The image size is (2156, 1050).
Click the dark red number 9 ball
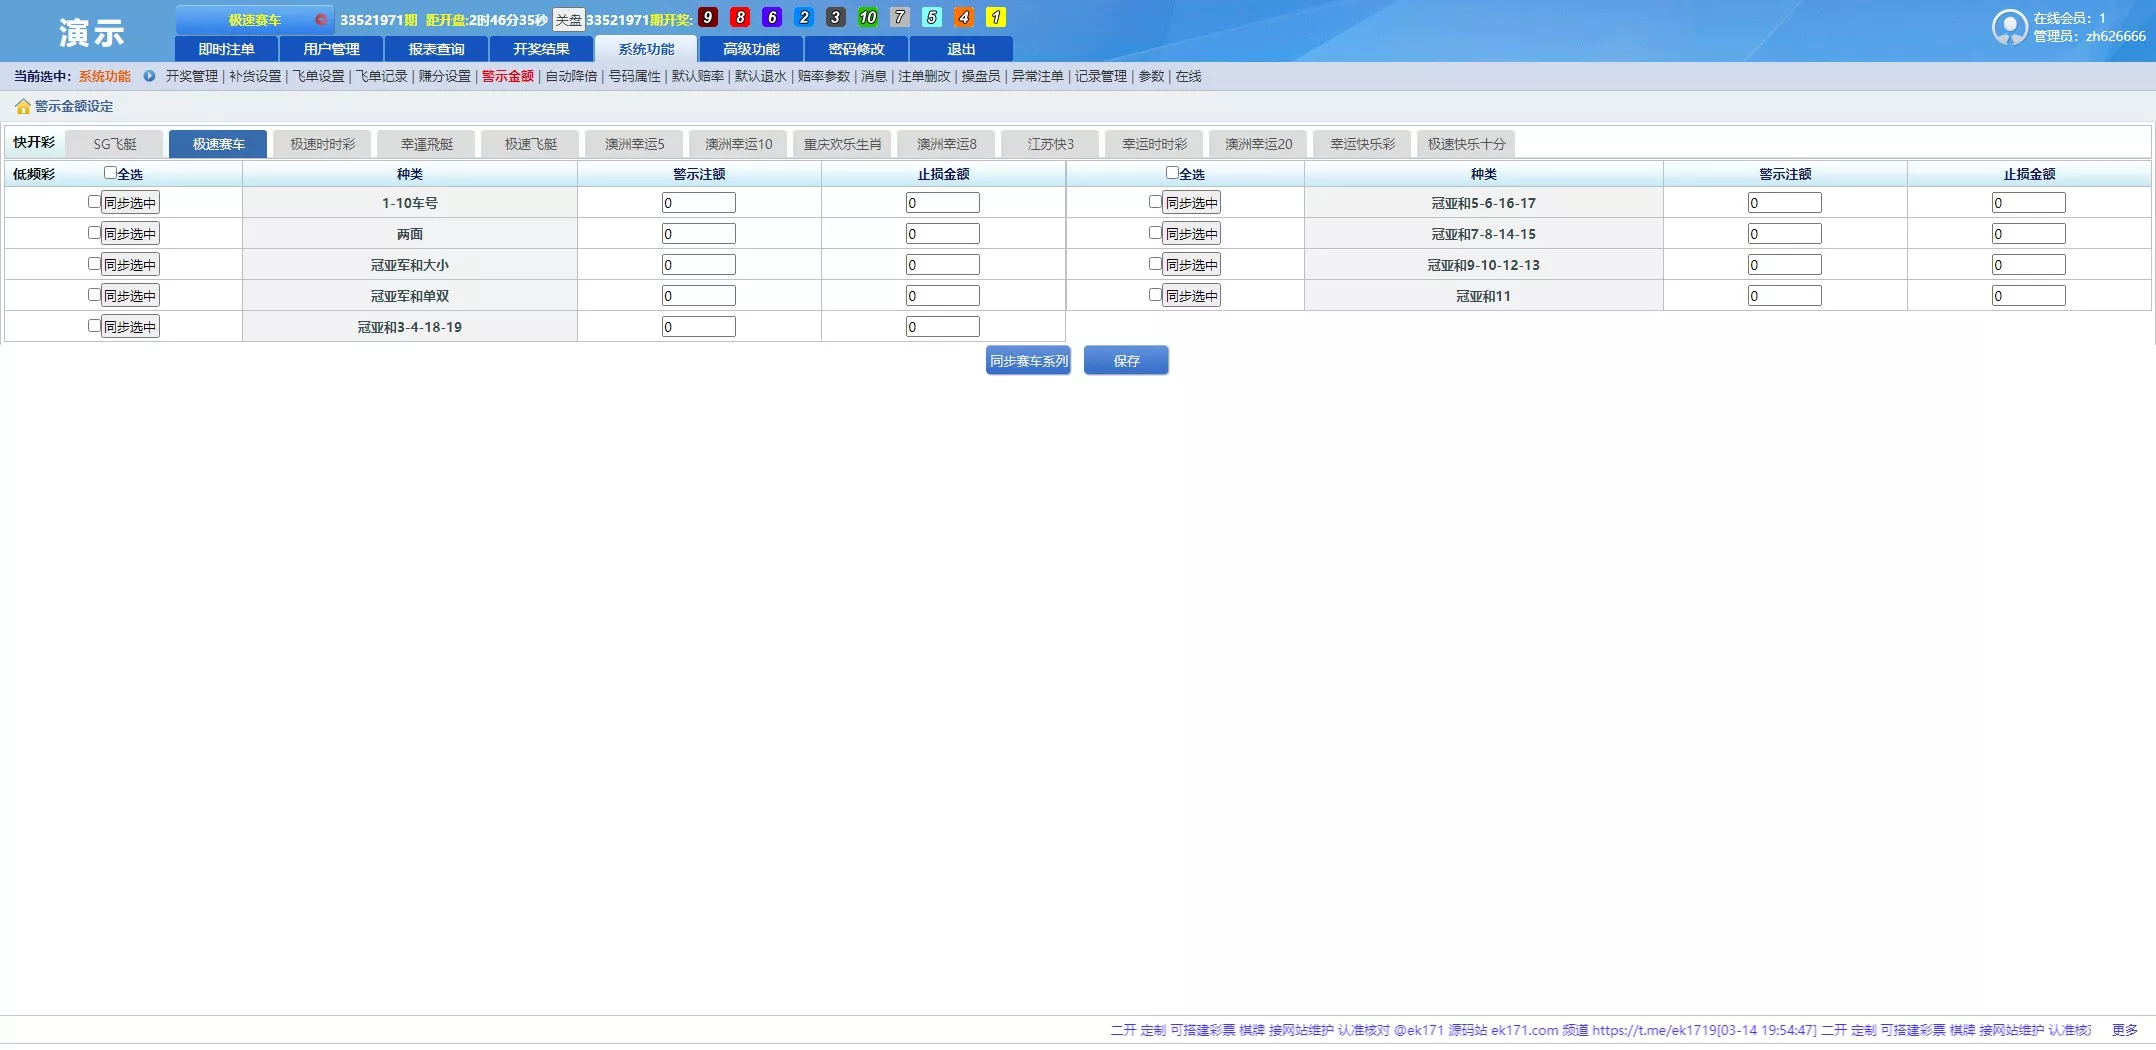click(x=708, y=17)
